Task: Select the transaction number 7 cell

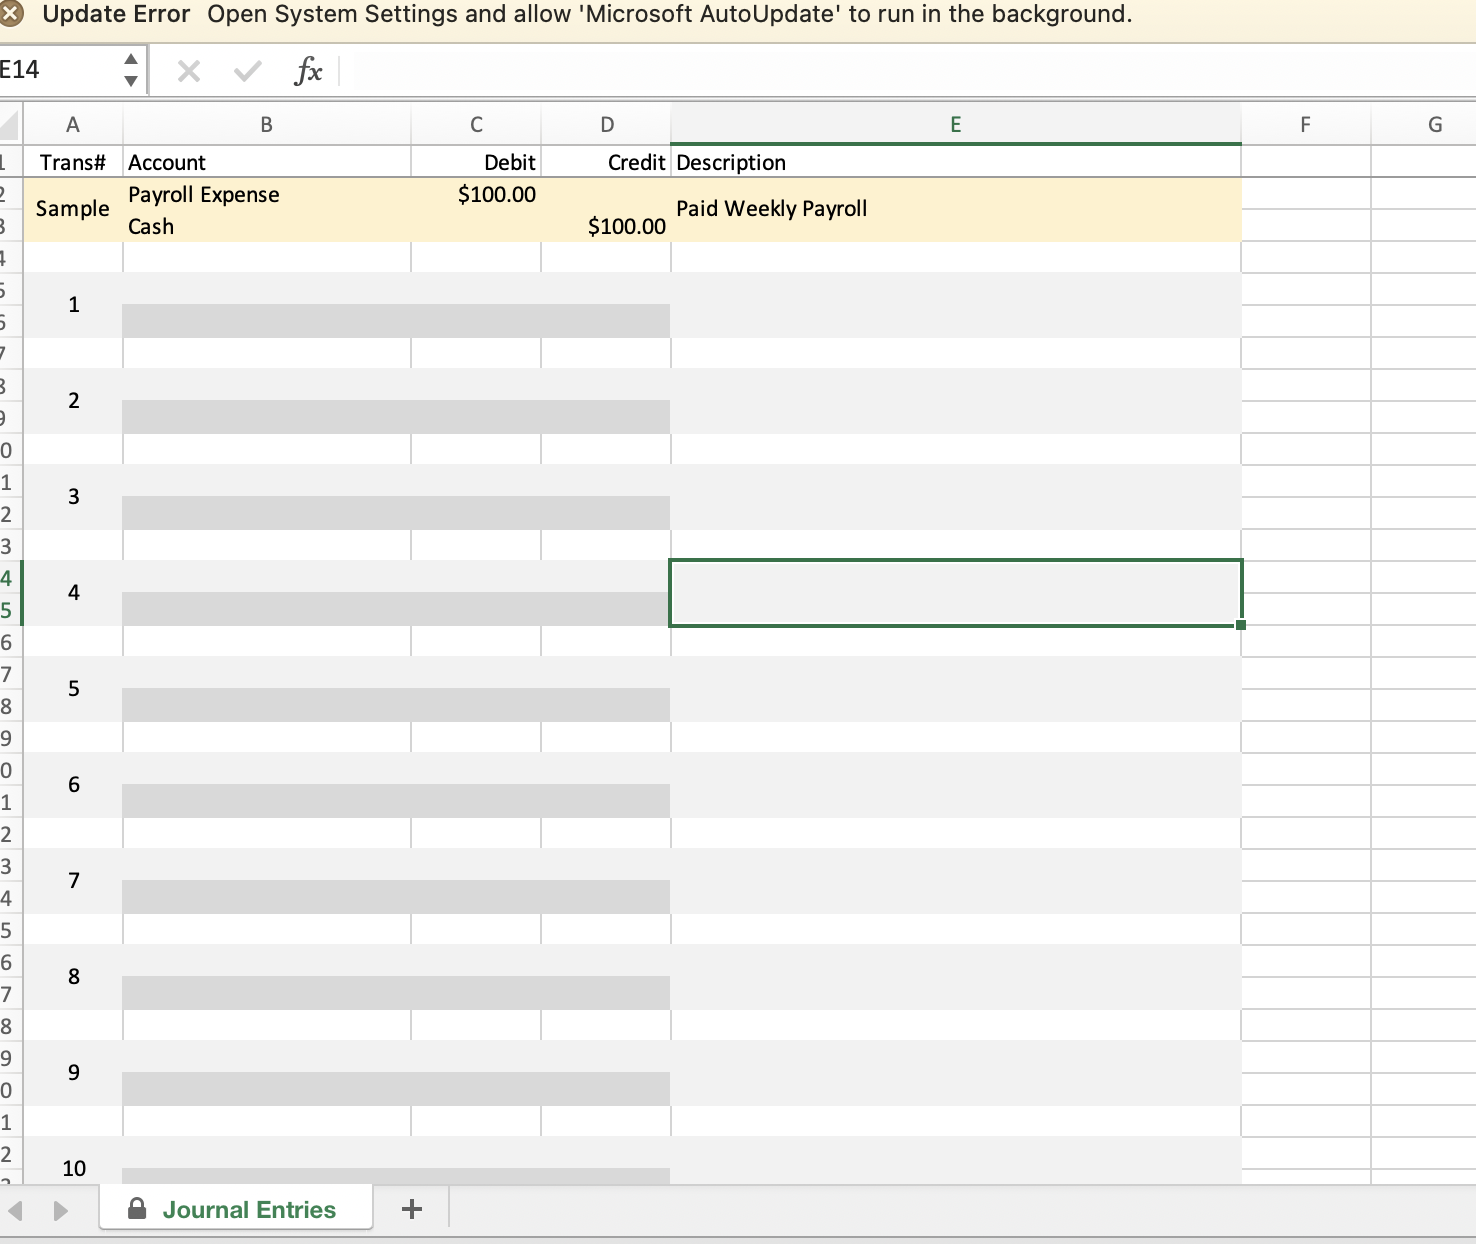Action: click(73, 881)
